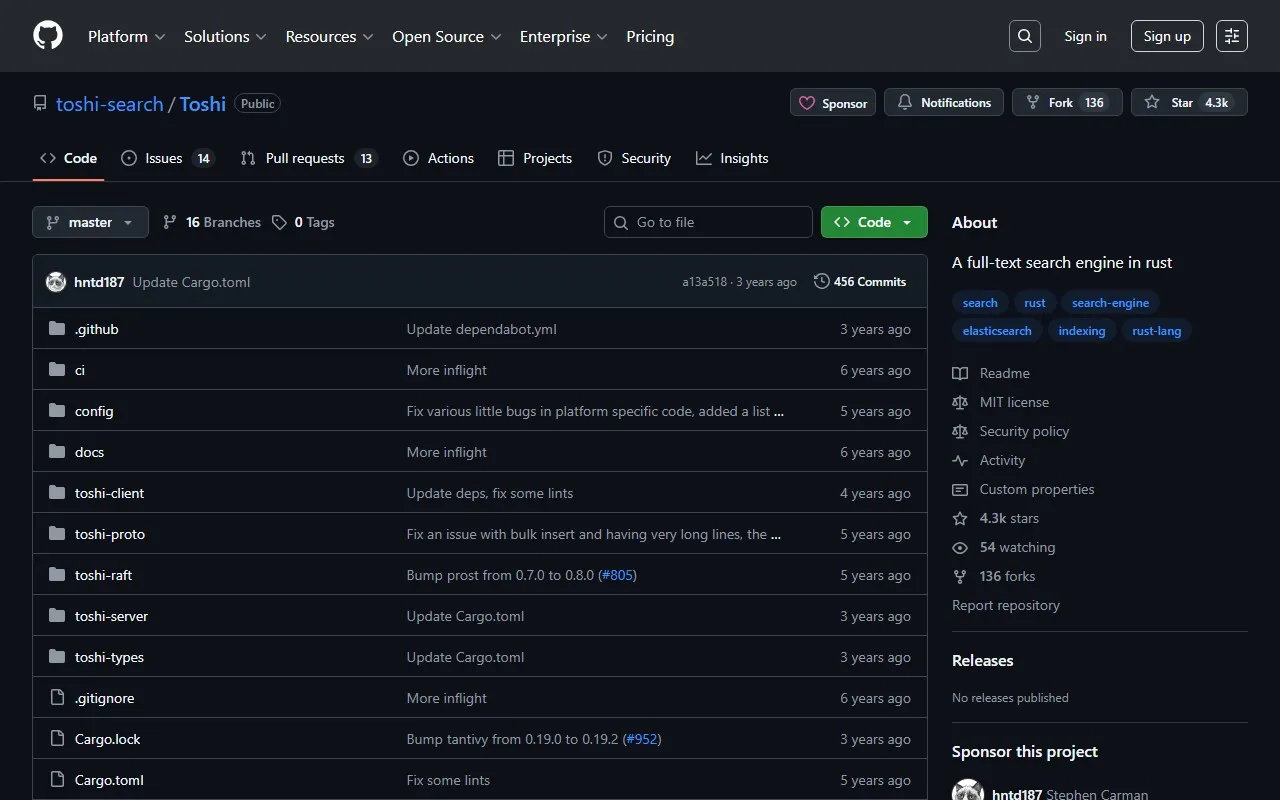Screen dimensions: 1280x800
Task: Switch to the Issues tab
Action: click(x=166, y=158)
